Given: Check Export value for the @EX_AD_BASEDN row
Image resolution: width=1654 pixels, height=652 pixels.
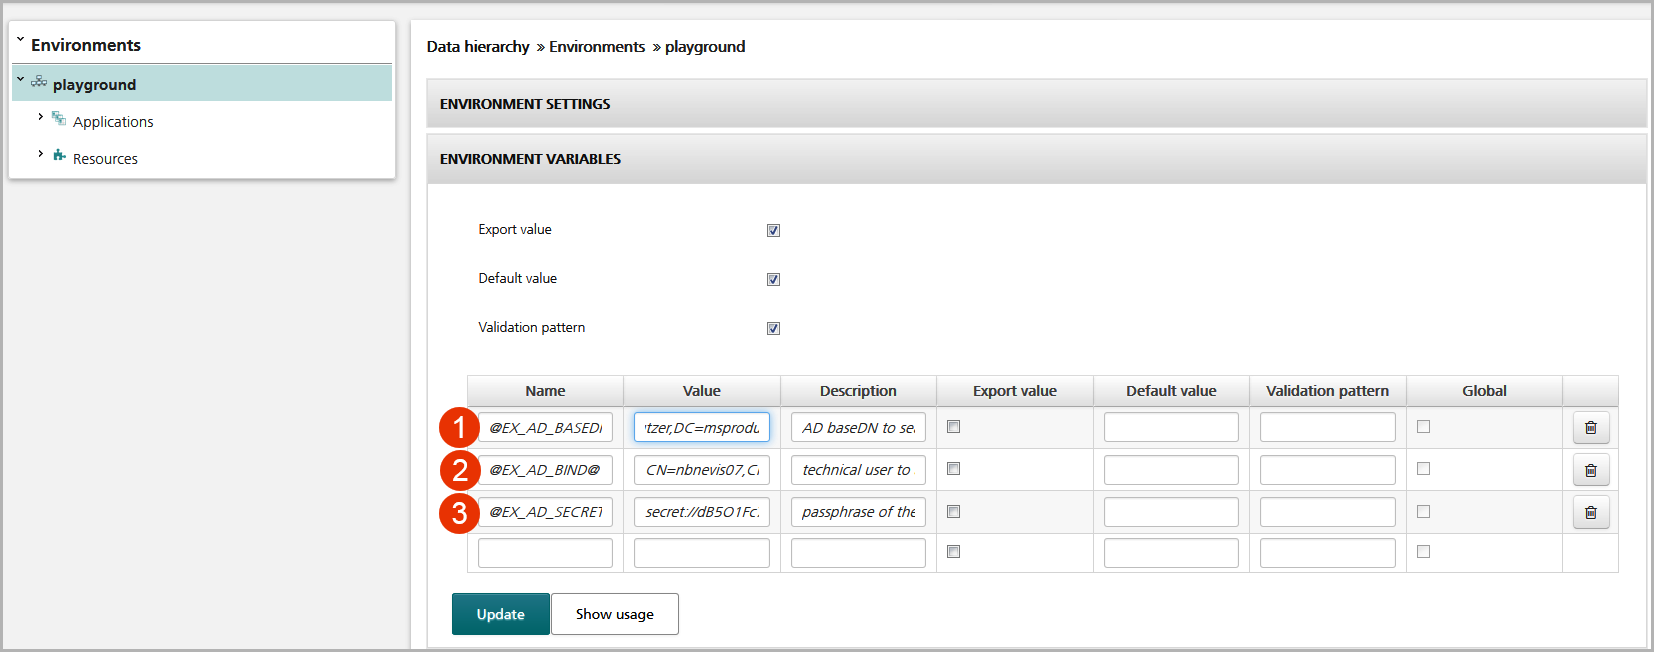Looking at the screenshot, I should (x=953, y=426).
